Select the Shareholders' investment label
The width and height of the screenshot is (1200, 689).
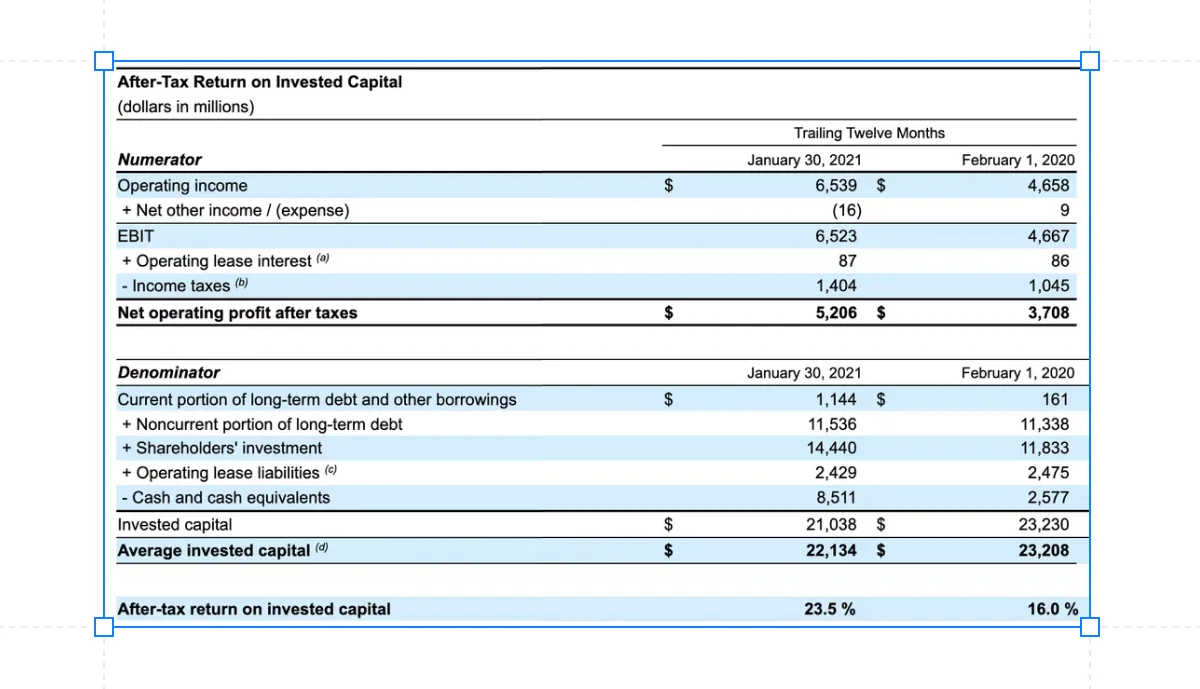pyautogui.click(x=222, y=448)
